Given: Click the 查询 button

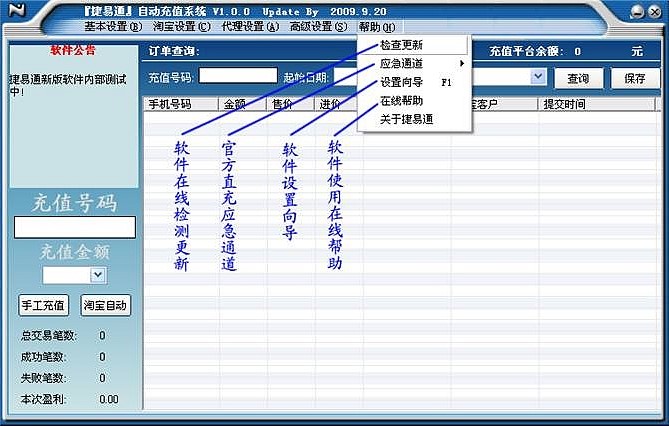Looking at the screenshot, I should pyautogui.click(x=579, y=79).
